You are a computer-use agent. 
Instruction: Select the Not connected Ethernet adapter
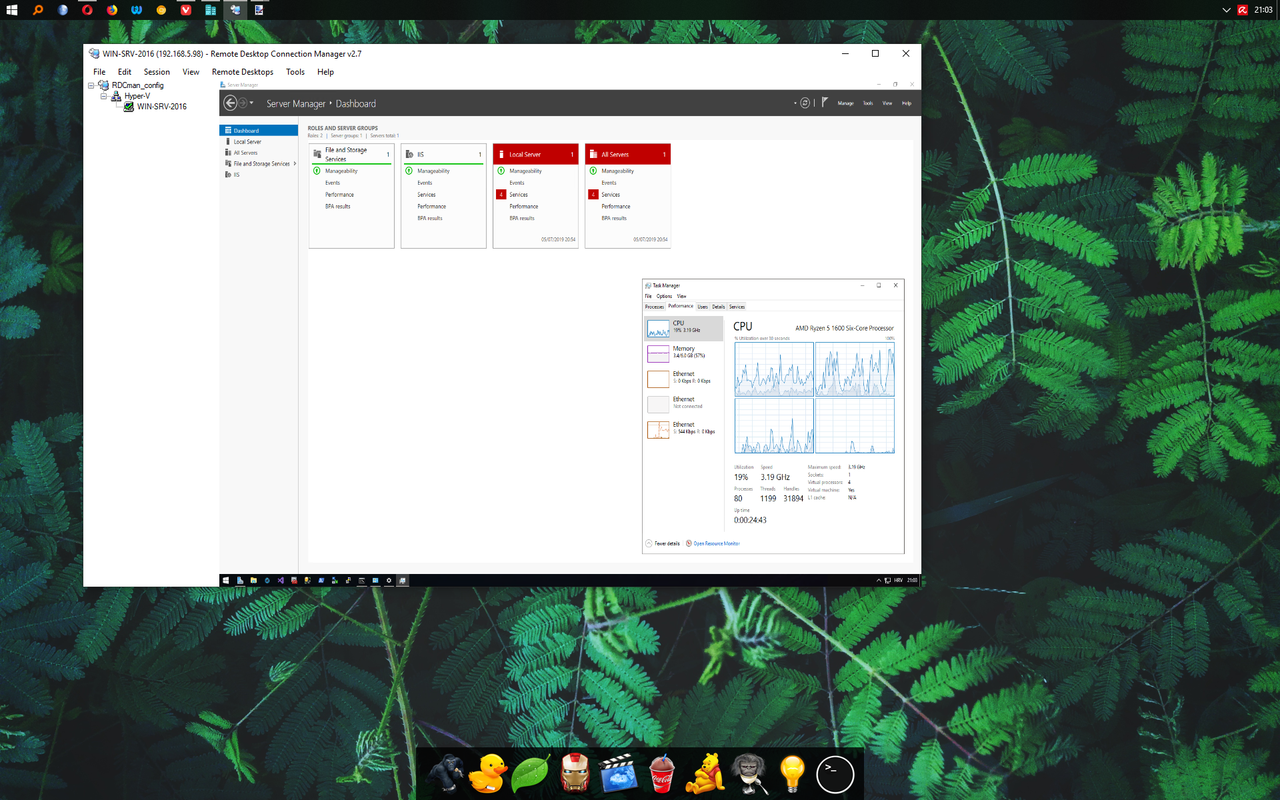click(x=684, y=403)
